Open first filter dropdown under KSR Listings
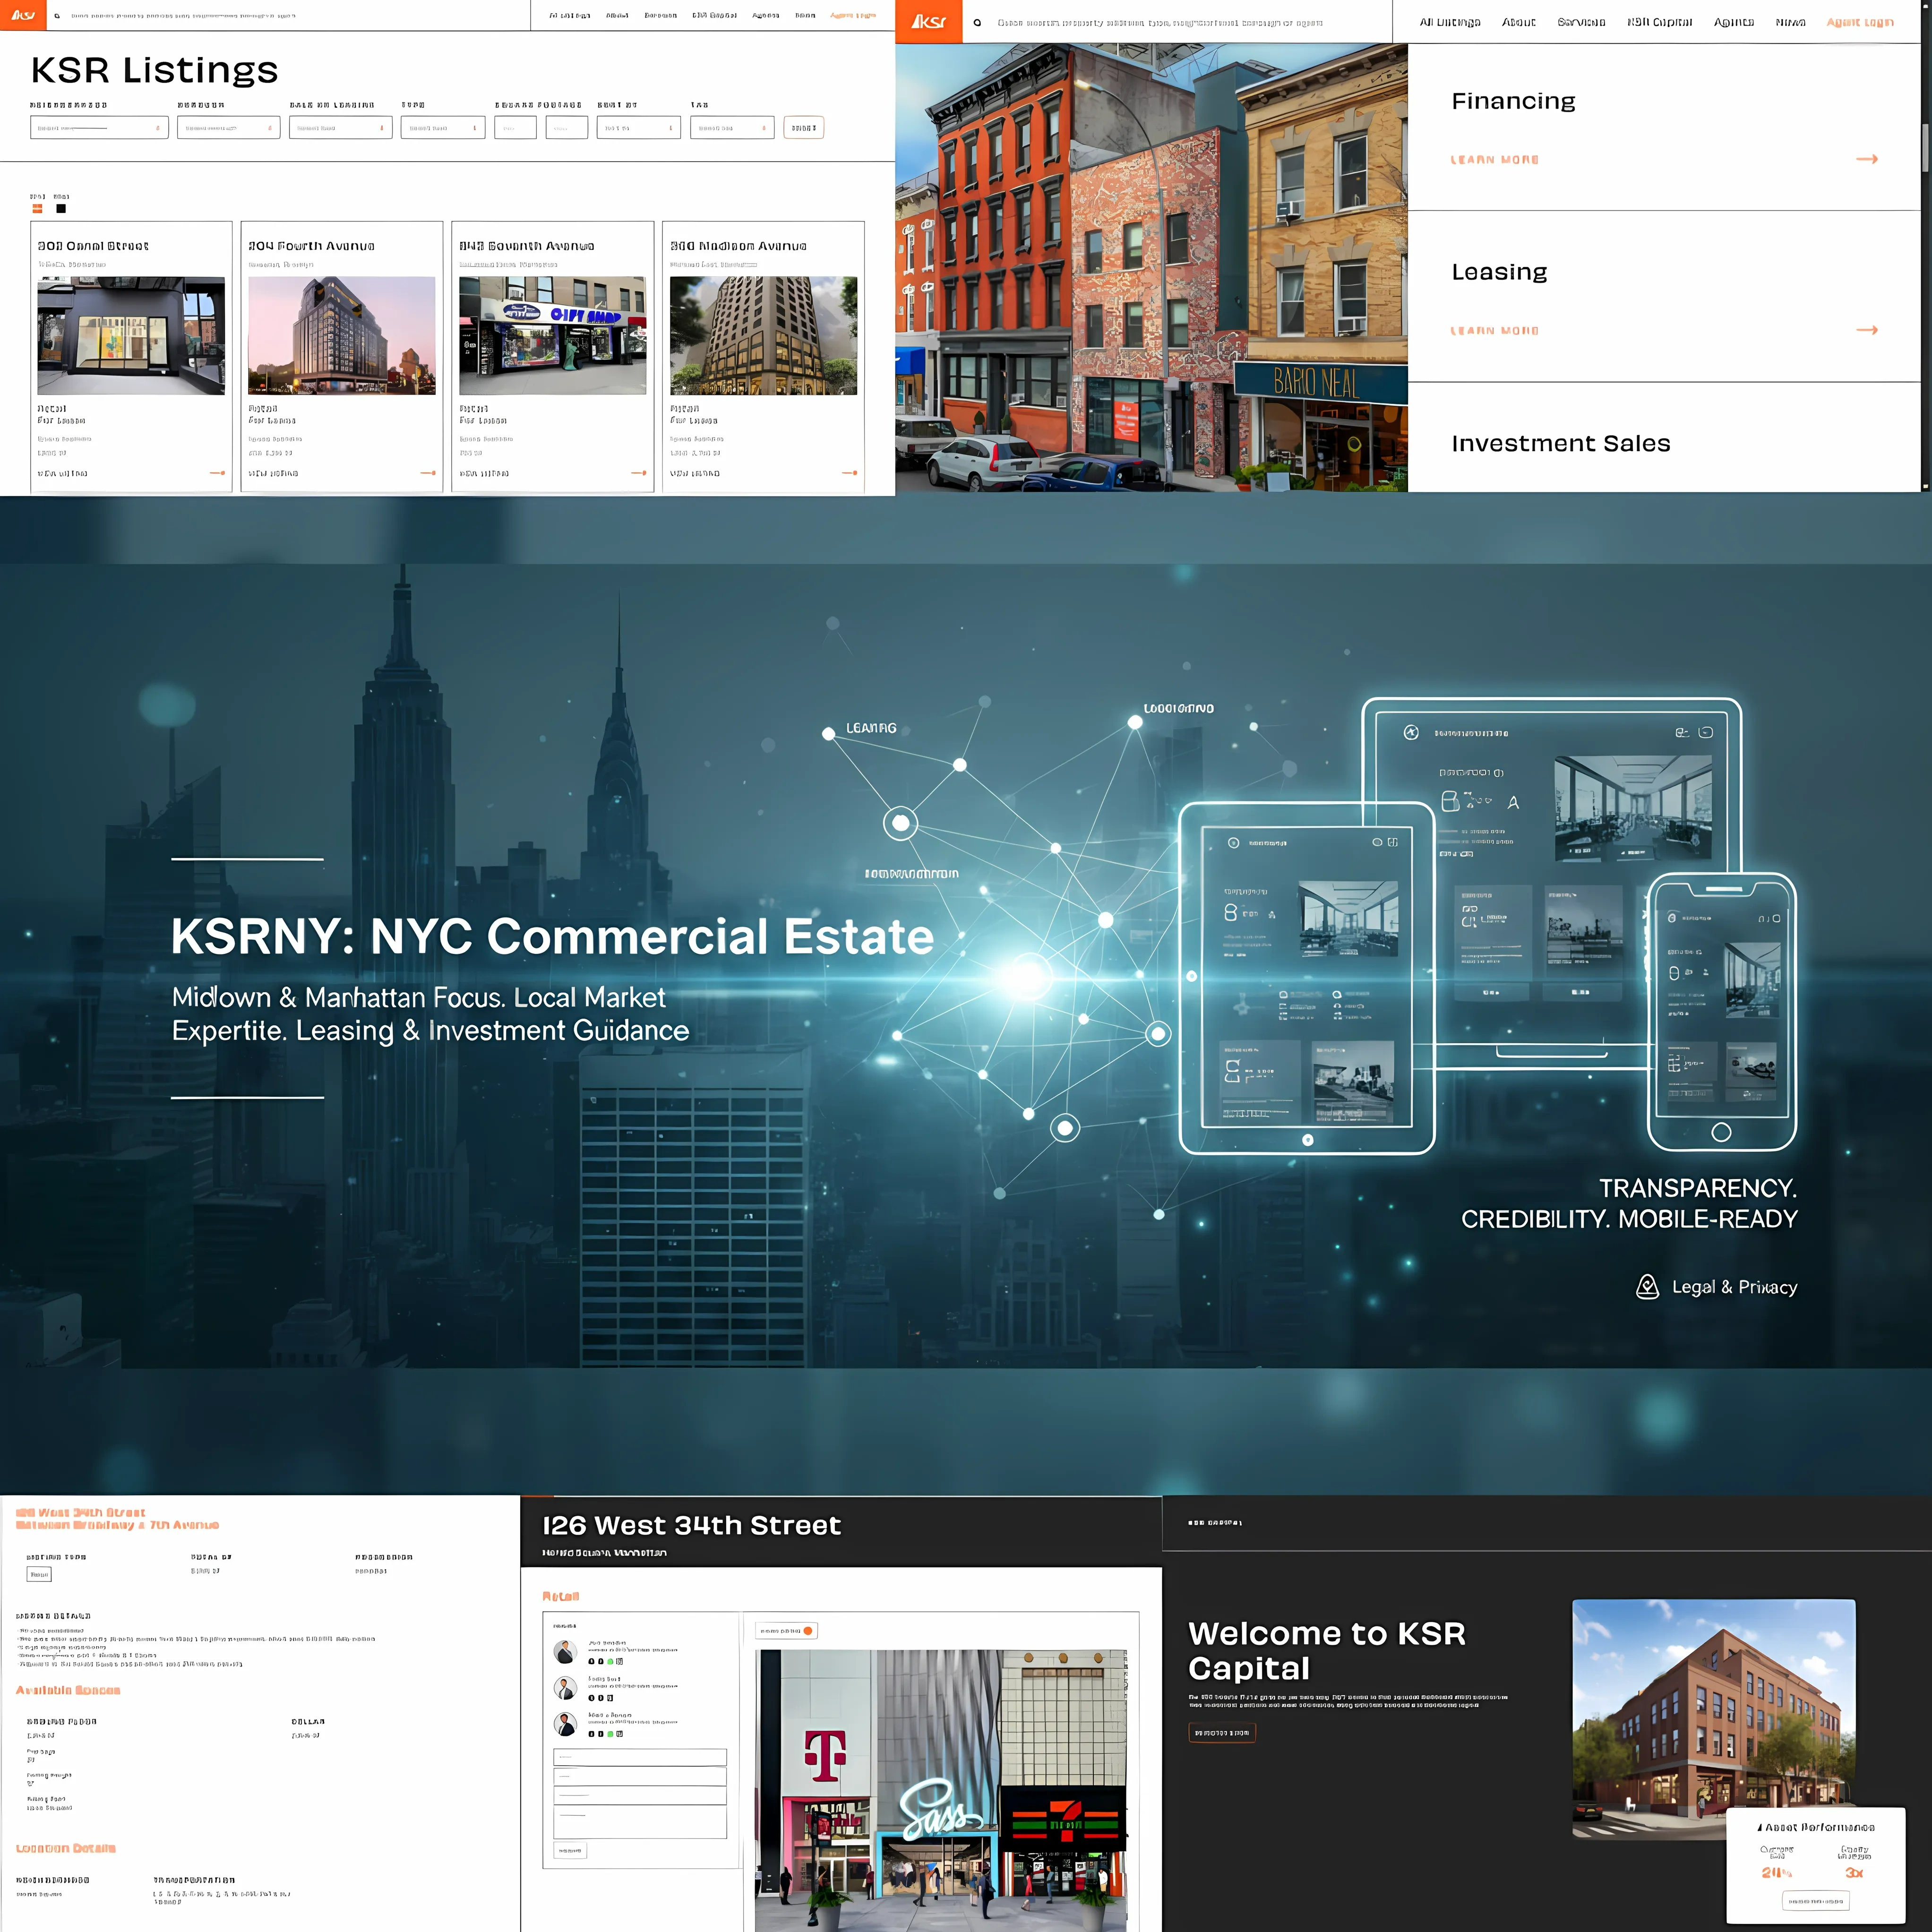This screenshot has height=1932, width=1932. (x=99, y=128)
